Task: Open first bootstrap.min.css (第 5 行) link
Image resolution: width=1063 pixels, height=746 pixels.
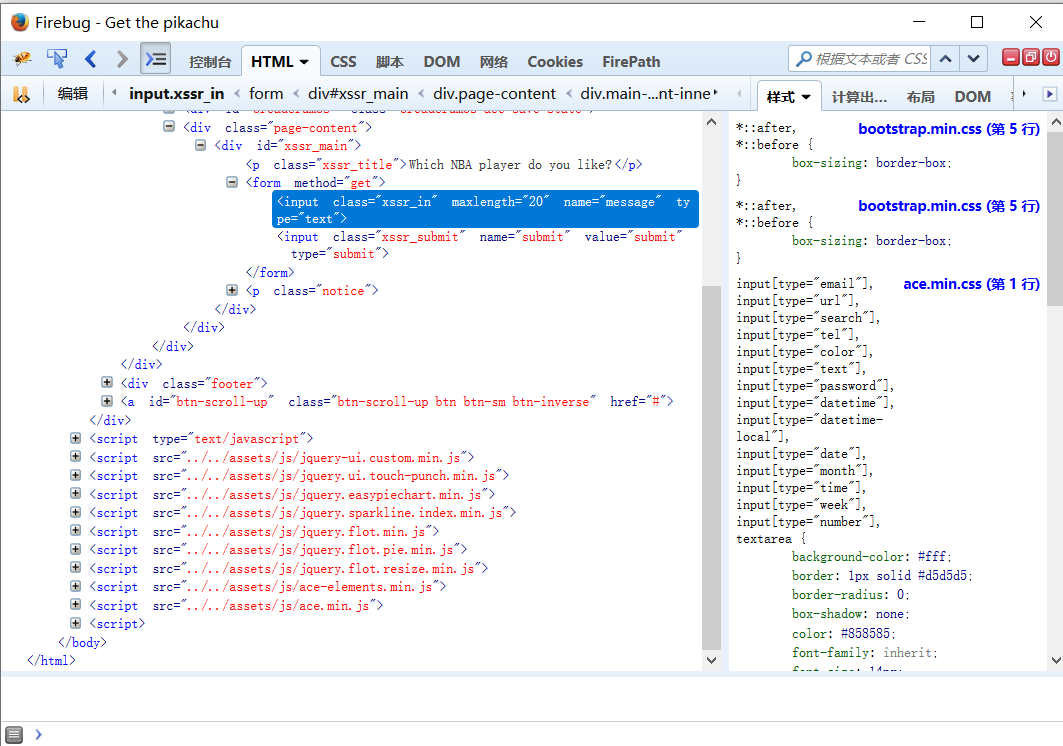Action: 948,129
